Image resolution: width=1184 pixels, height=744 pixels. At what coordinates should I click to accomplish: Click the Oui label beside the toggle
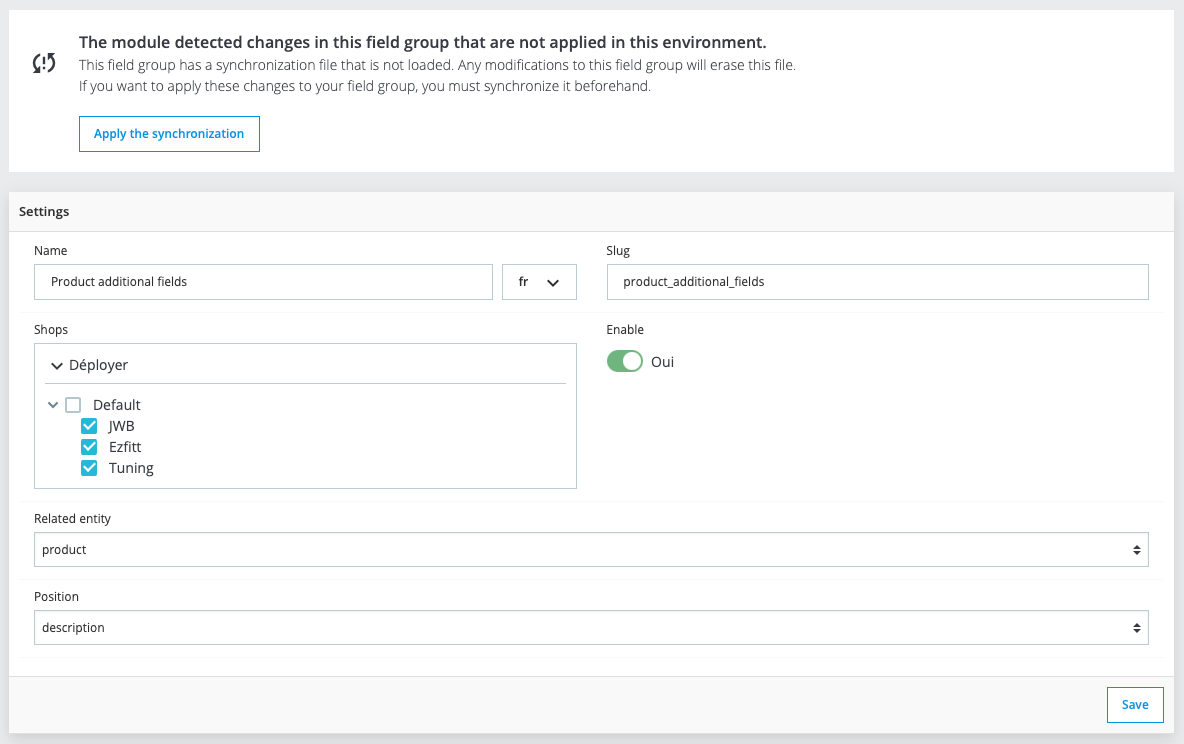662,362
